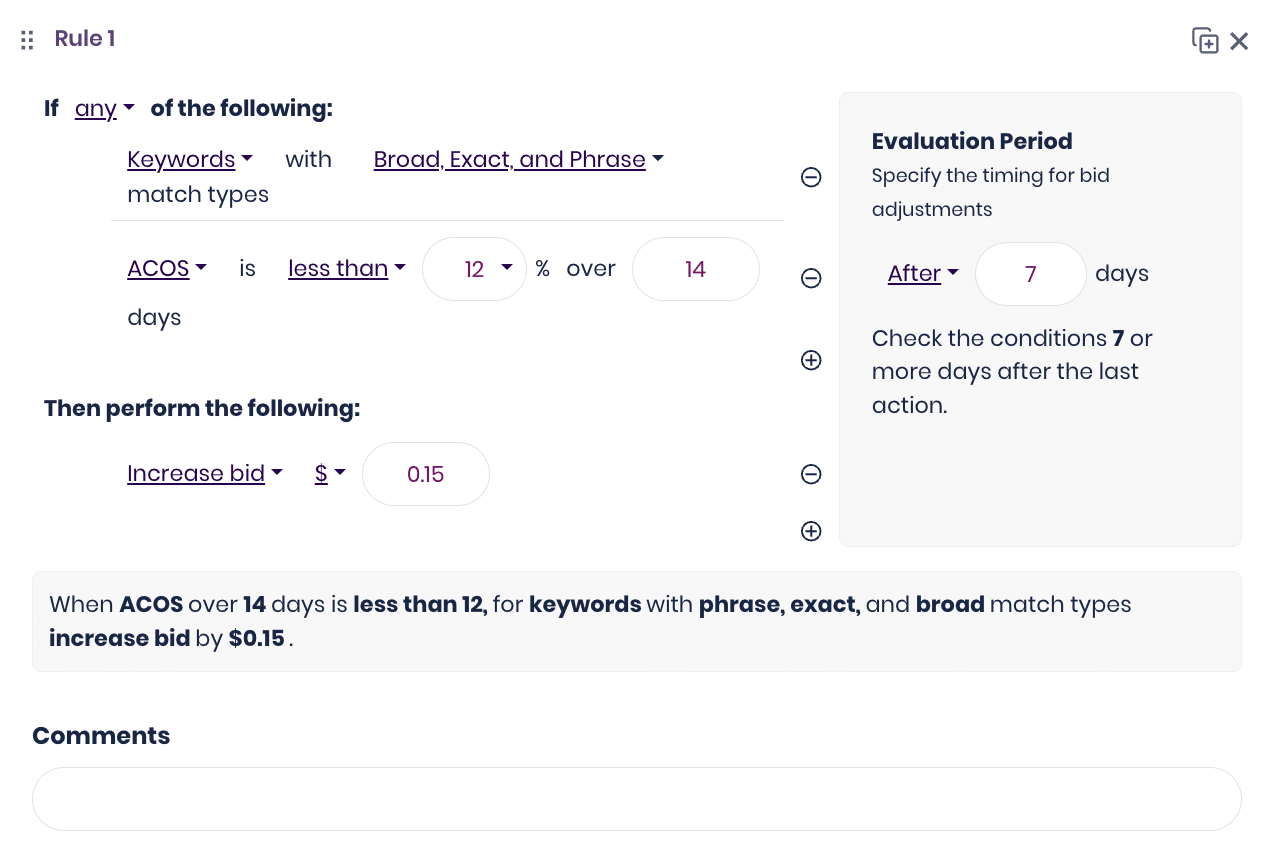Open the Increase bid action dropdown
The image size is (1270, 856).
[205, 473]
